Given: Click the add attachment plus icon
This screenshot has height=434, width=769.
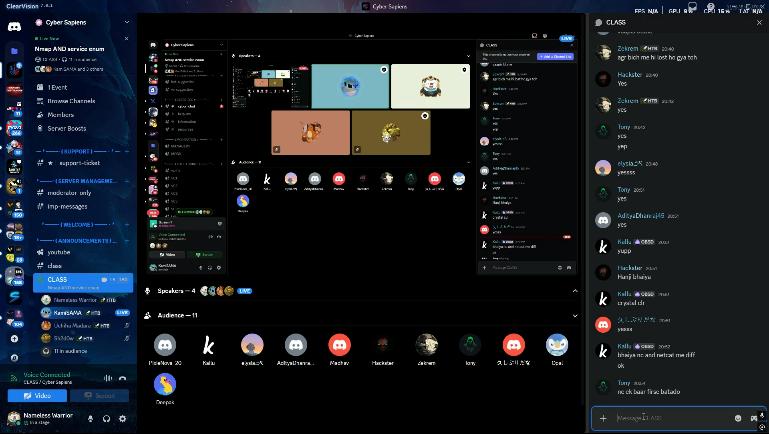Looking at the screenshot, I should [603, 418].
